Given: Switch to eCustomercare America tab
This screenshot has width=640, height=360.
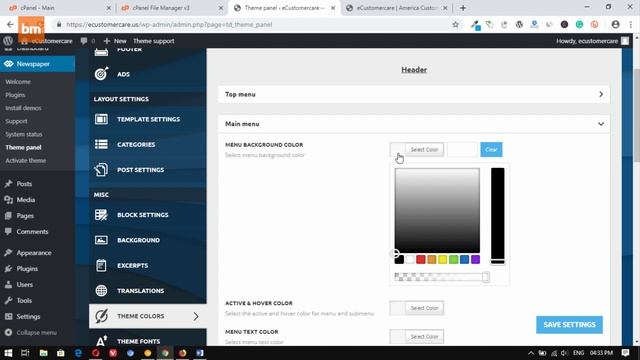Looking at the screenshot, I should tap(397, 8).
